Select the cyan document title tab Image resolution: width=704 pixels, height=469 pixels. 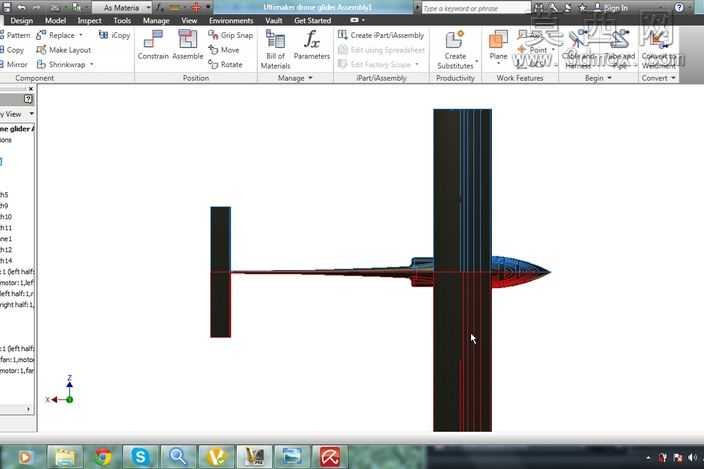(x=314, y=7)
